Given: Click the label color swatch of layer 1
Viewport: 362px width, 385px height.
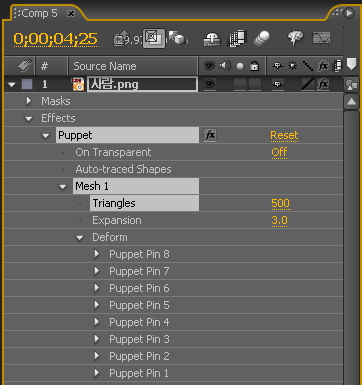Looking at the screenshot, I should (x=27, y=84).
